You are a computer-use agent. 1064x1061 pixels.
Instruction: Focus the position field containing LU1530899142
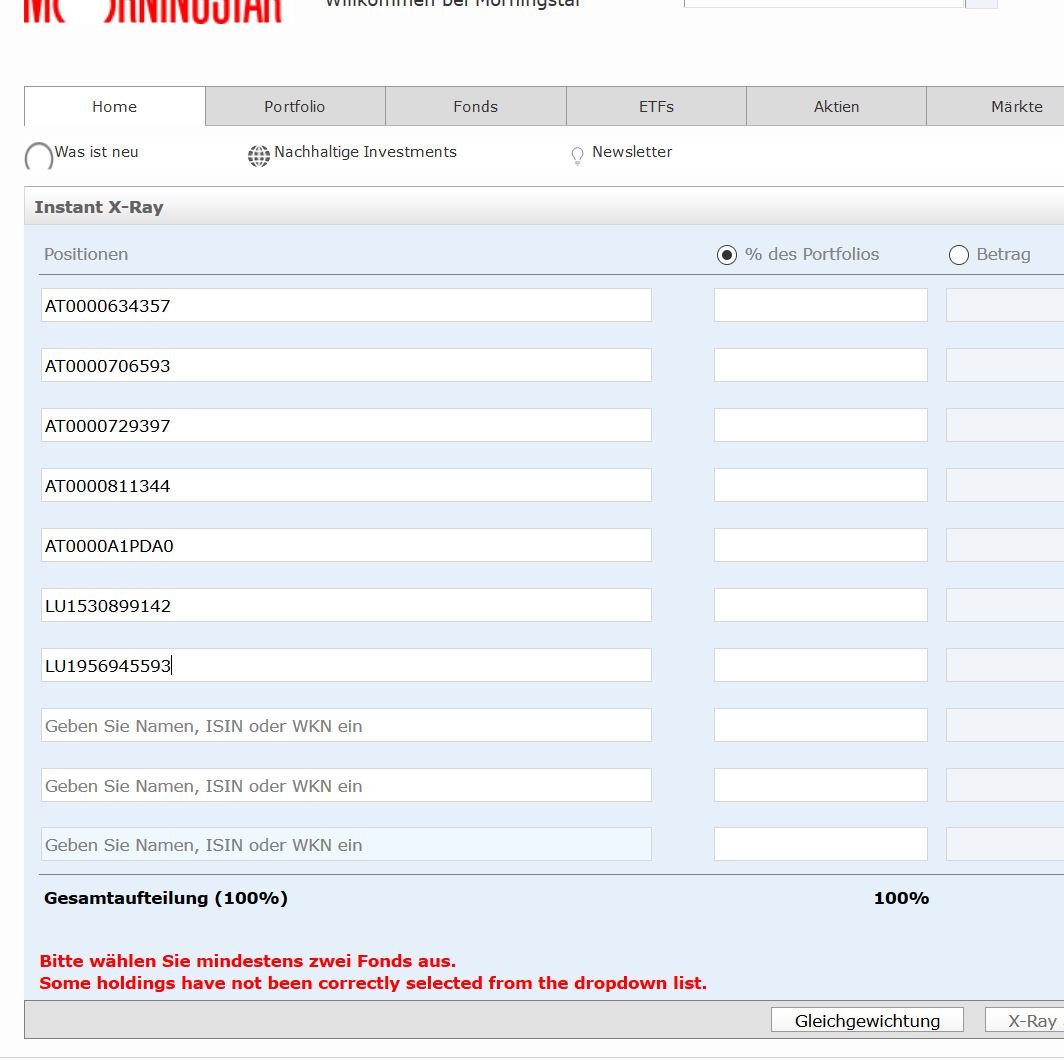click(x=346, y=605)
